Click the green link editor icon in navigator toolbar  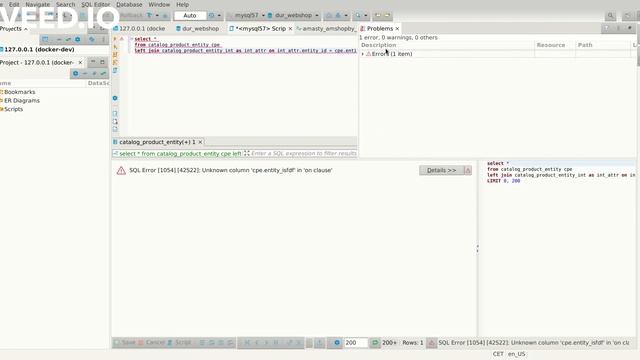68,40
